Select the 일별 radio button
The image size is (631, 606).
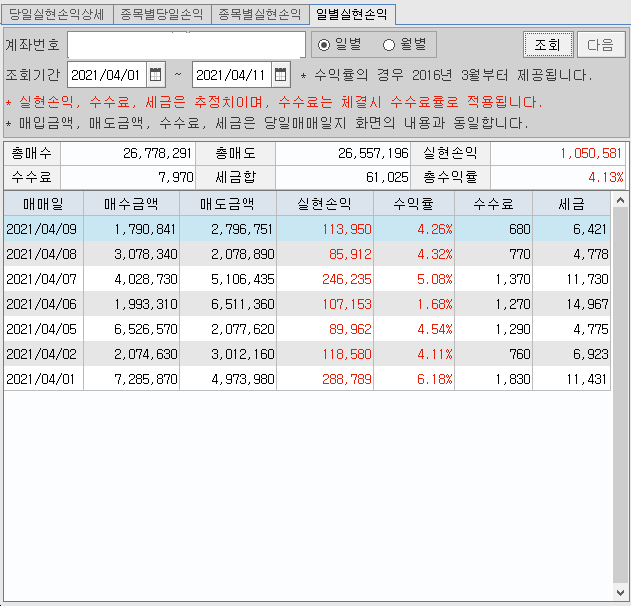click(323, 45)
